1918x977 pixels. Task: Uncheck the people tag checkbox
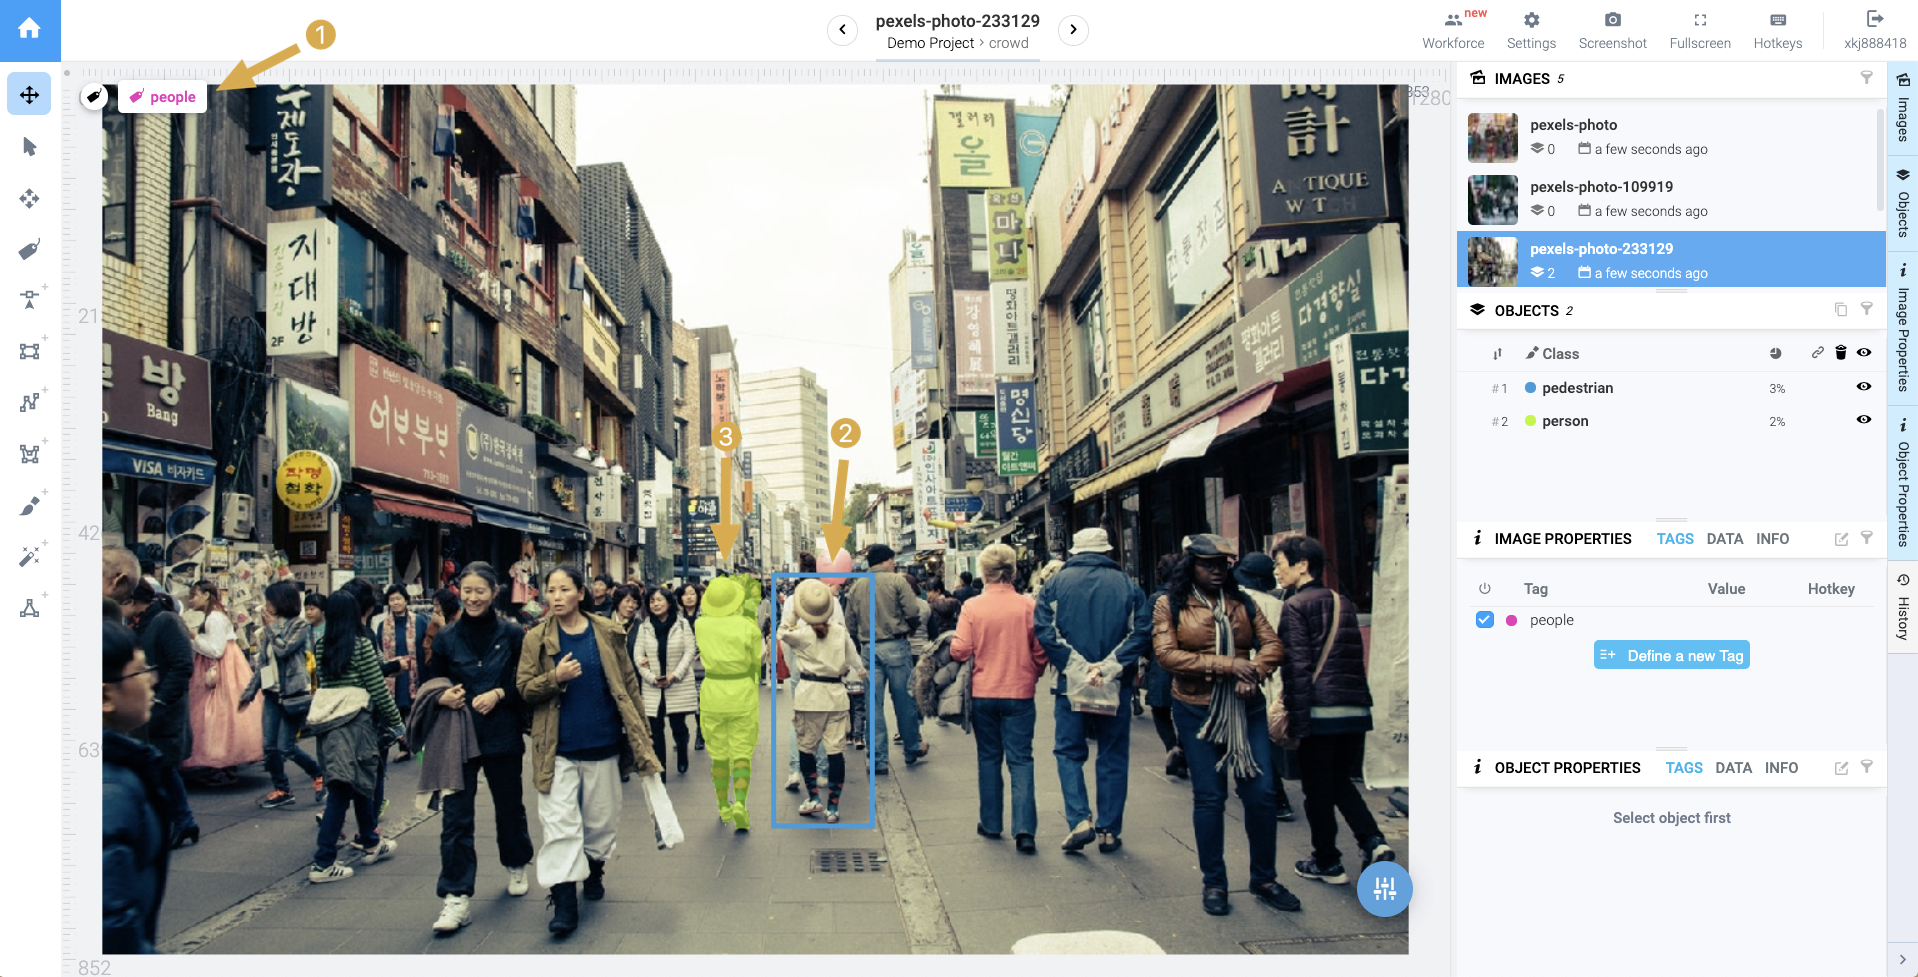pos(1484,620)
